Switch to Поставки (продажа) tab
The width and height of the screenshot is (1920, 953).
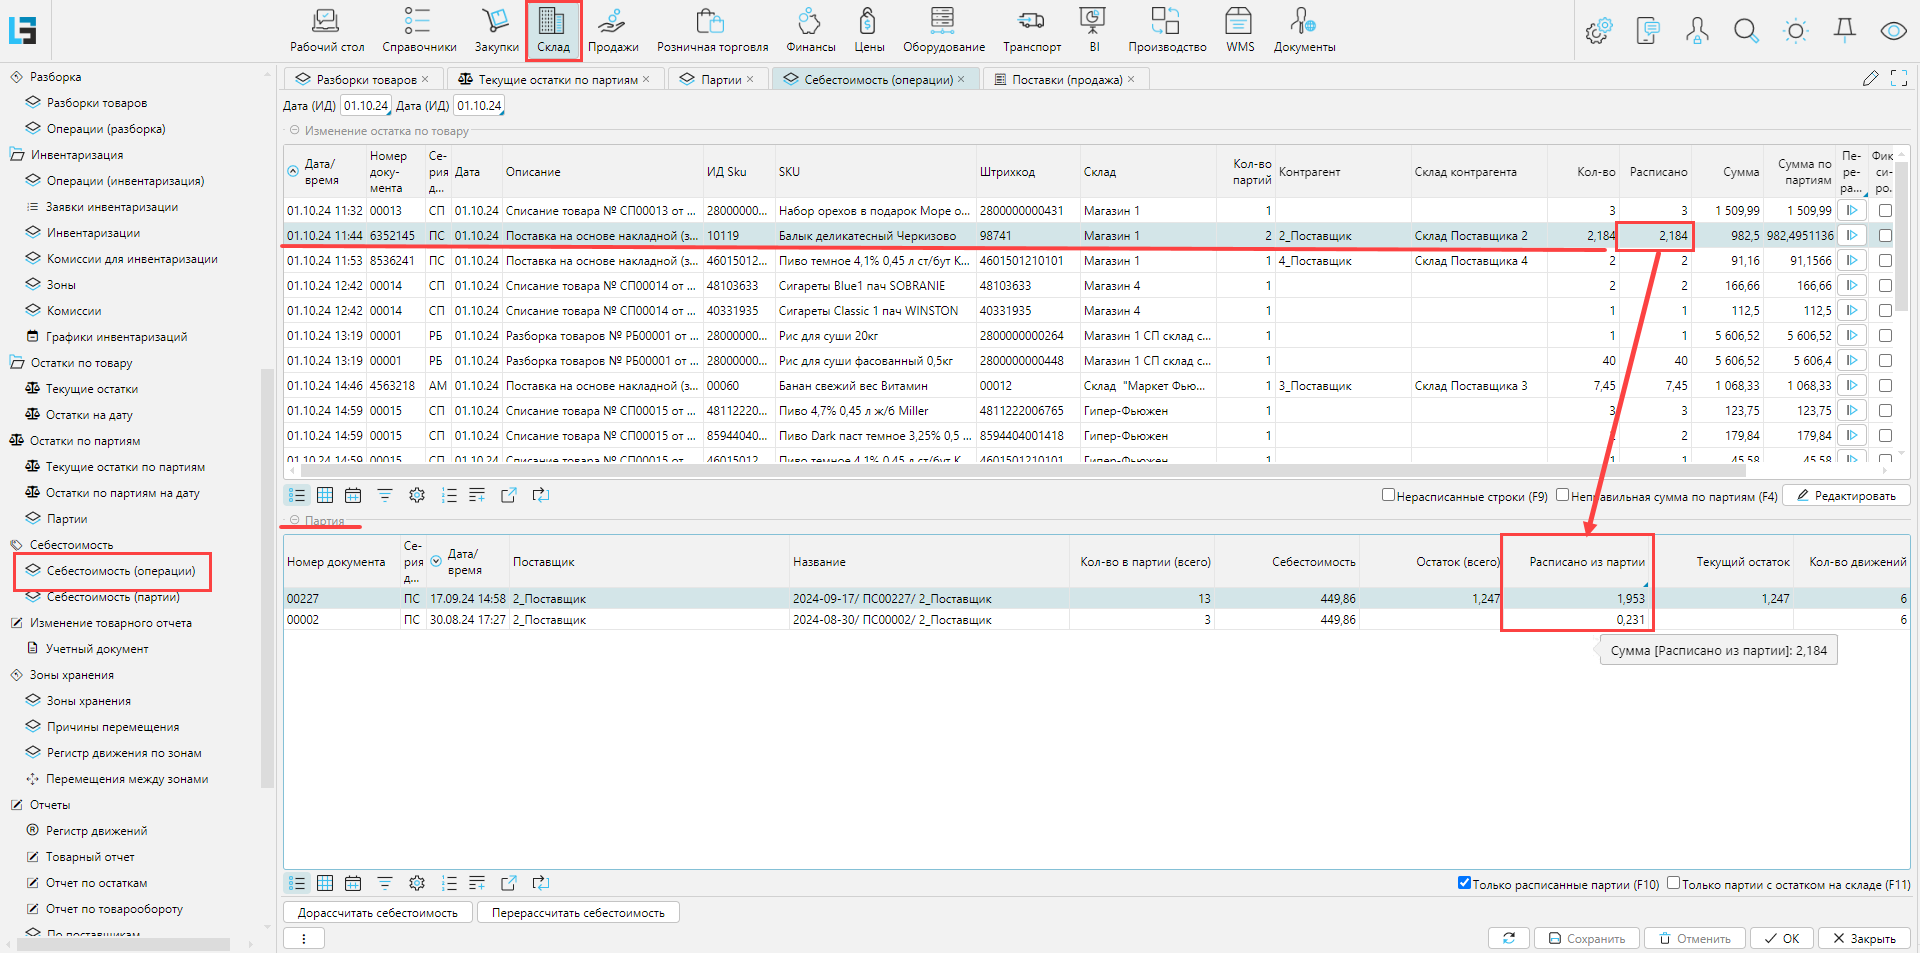pyautogui.click(x=1066, y=79)
